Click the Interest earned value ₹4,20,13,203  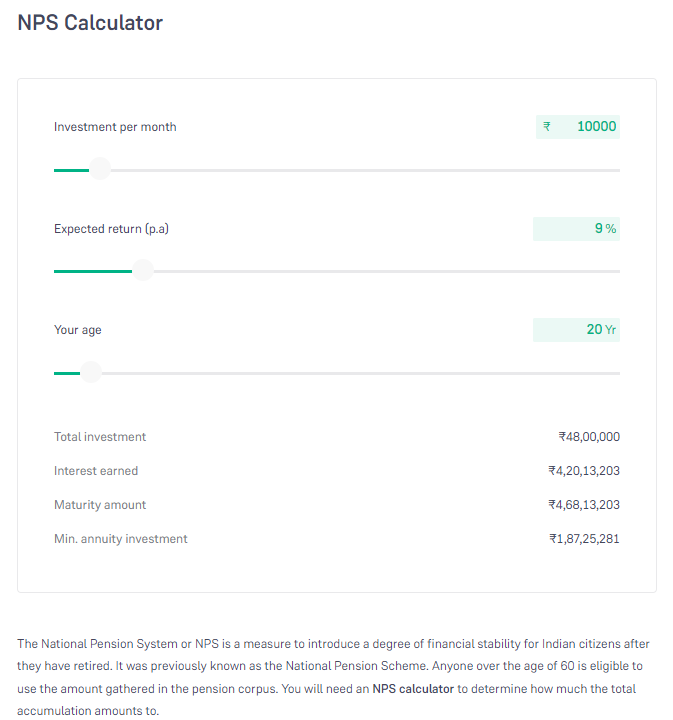pyautogui.click(x=584, y=471)
